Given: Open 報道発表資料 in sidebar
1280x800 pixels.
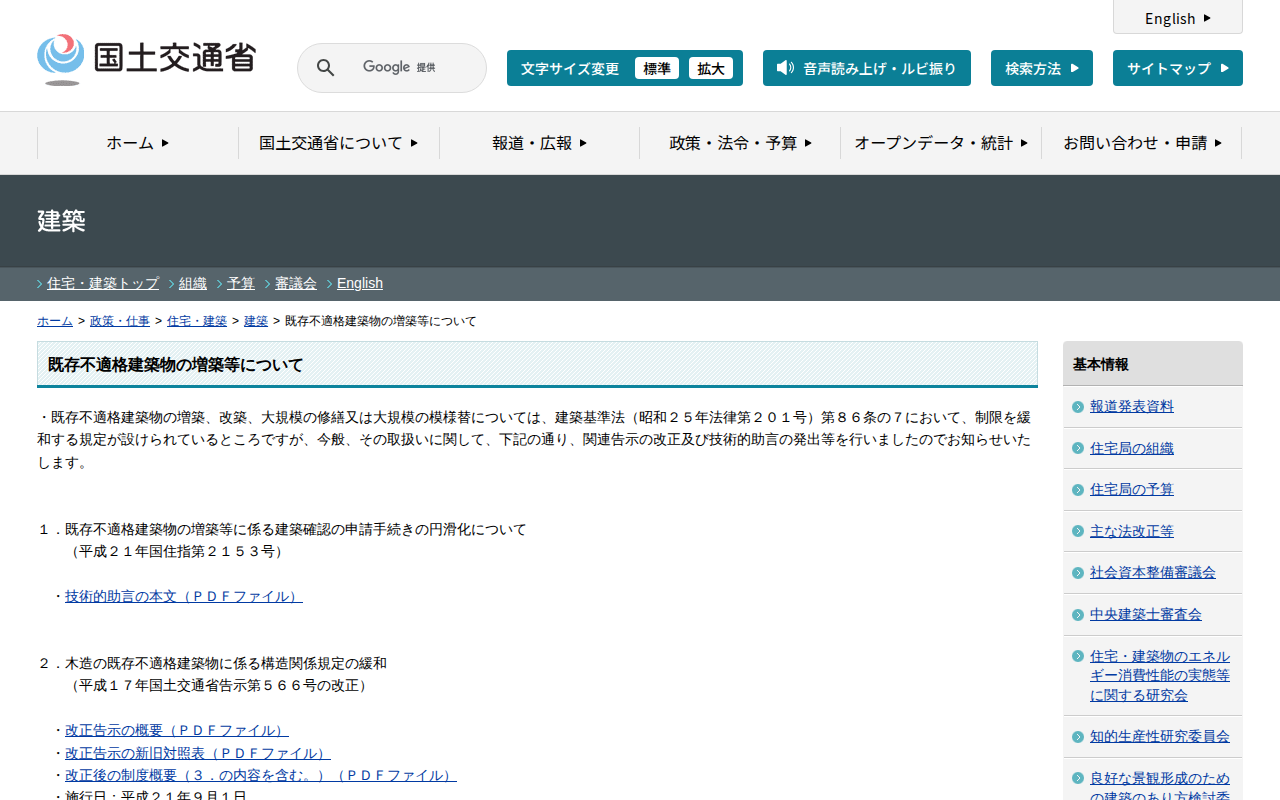Looking at the screenshot, I should click(1132, 407).
